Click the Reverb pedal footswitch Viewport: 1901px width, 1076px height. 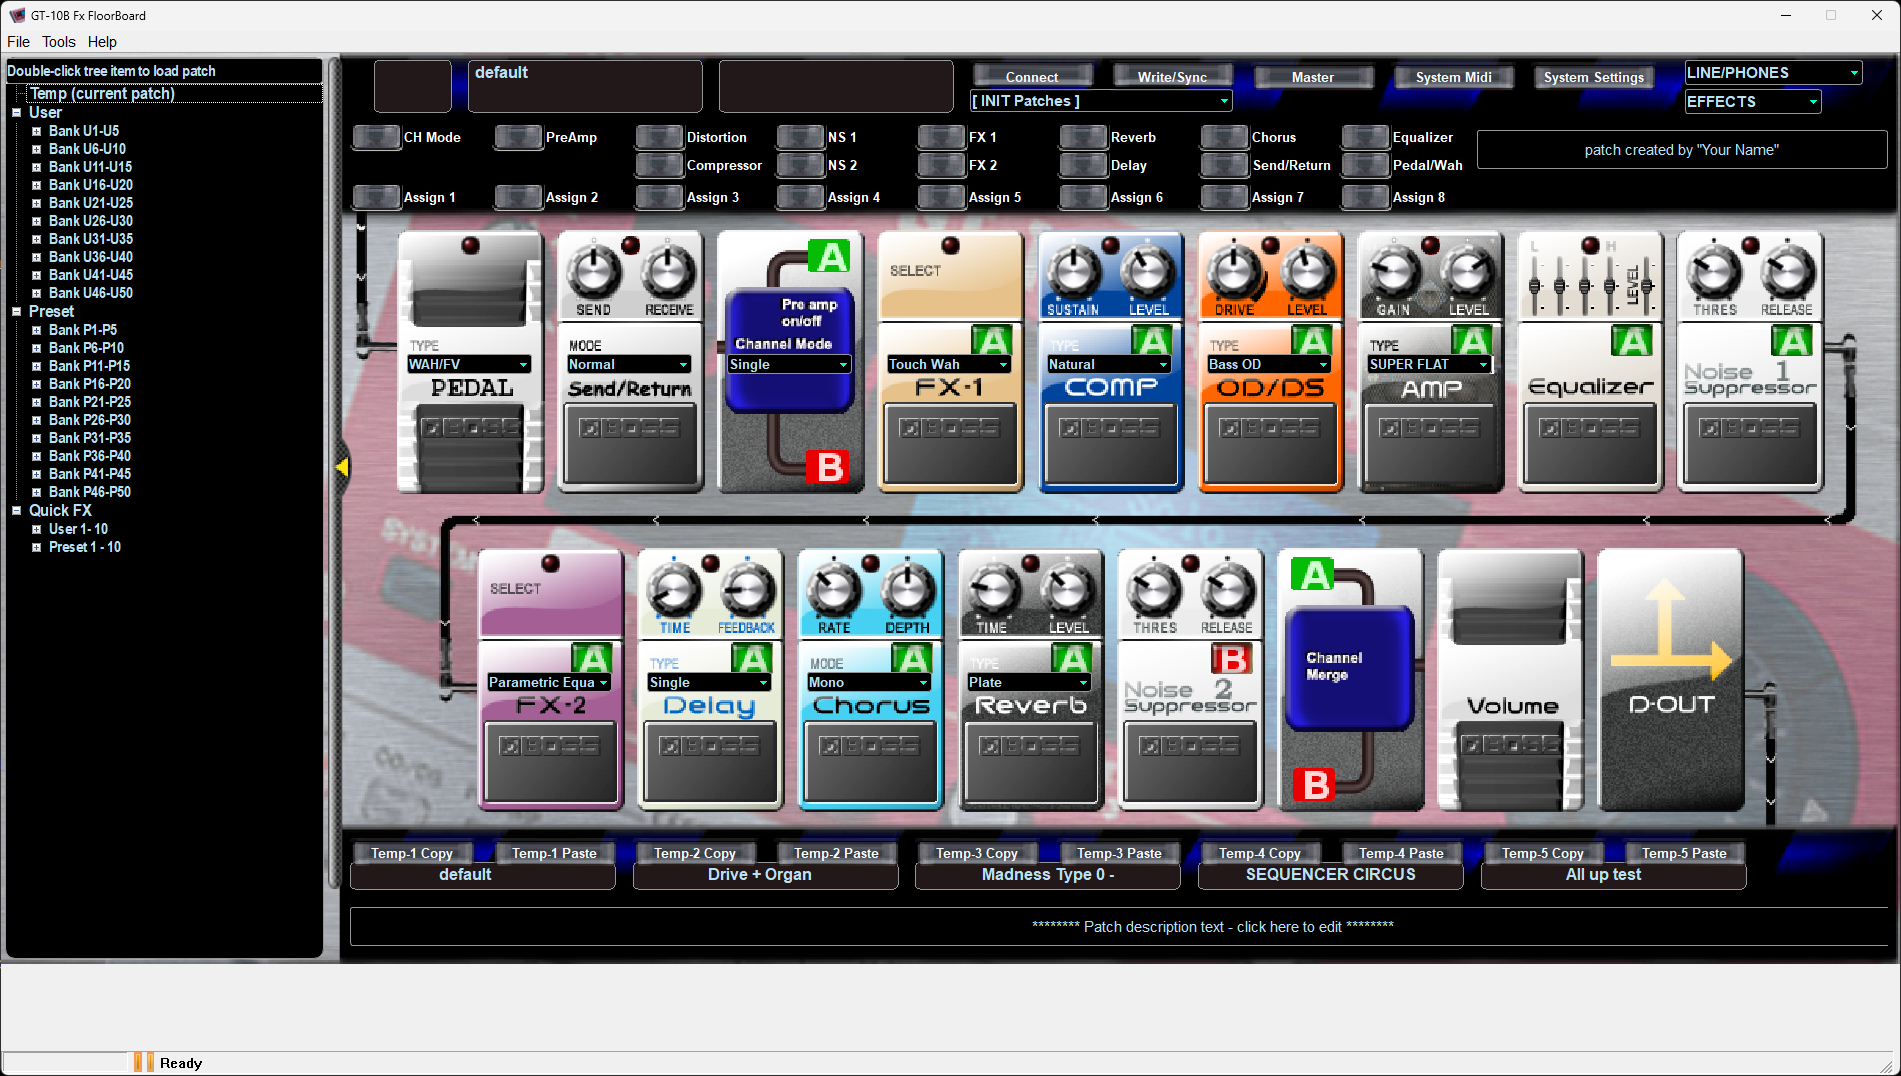coord(1030,763)
